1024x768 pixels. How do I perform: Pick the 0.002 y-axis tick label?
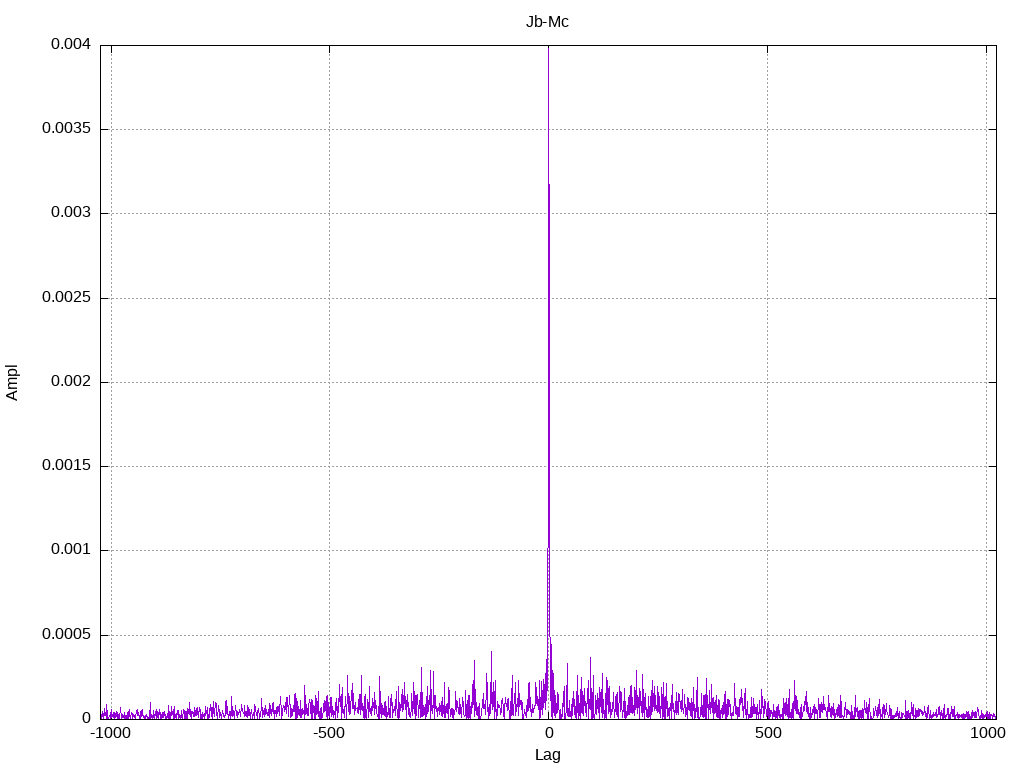point(71,382)
